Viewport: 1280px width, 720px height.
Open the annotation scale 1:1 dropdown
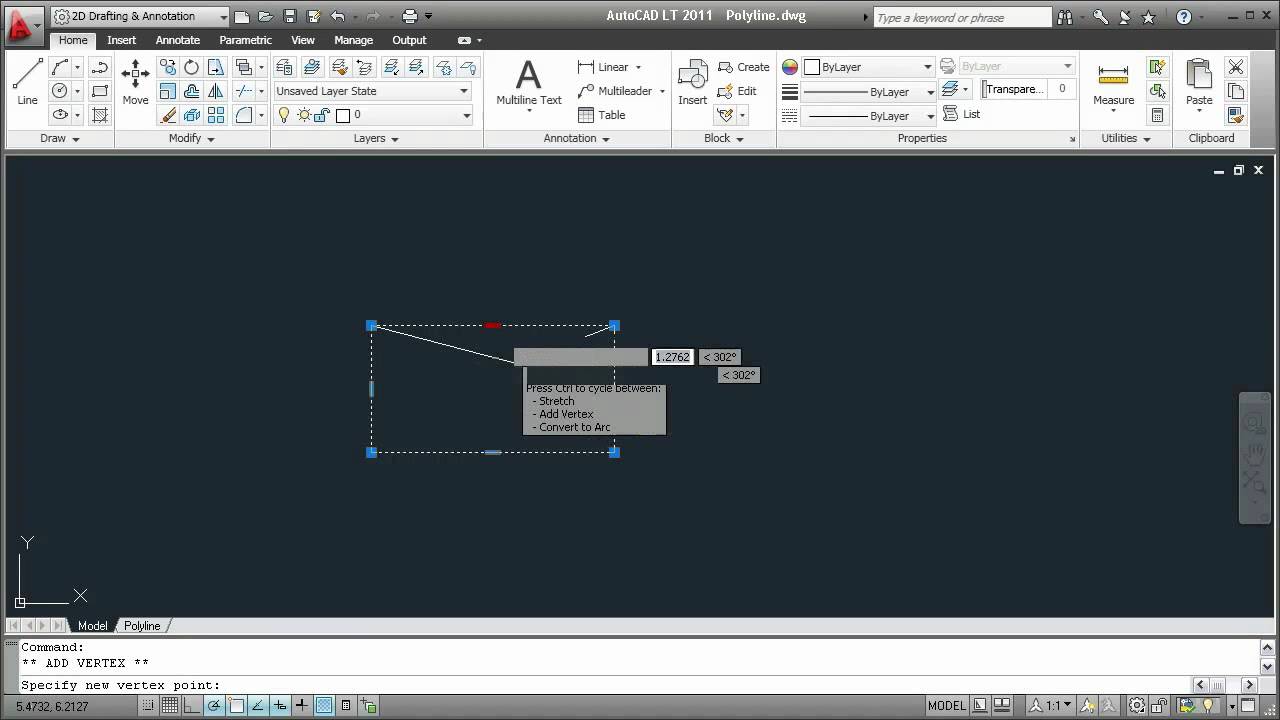[x=1052, y=706]
